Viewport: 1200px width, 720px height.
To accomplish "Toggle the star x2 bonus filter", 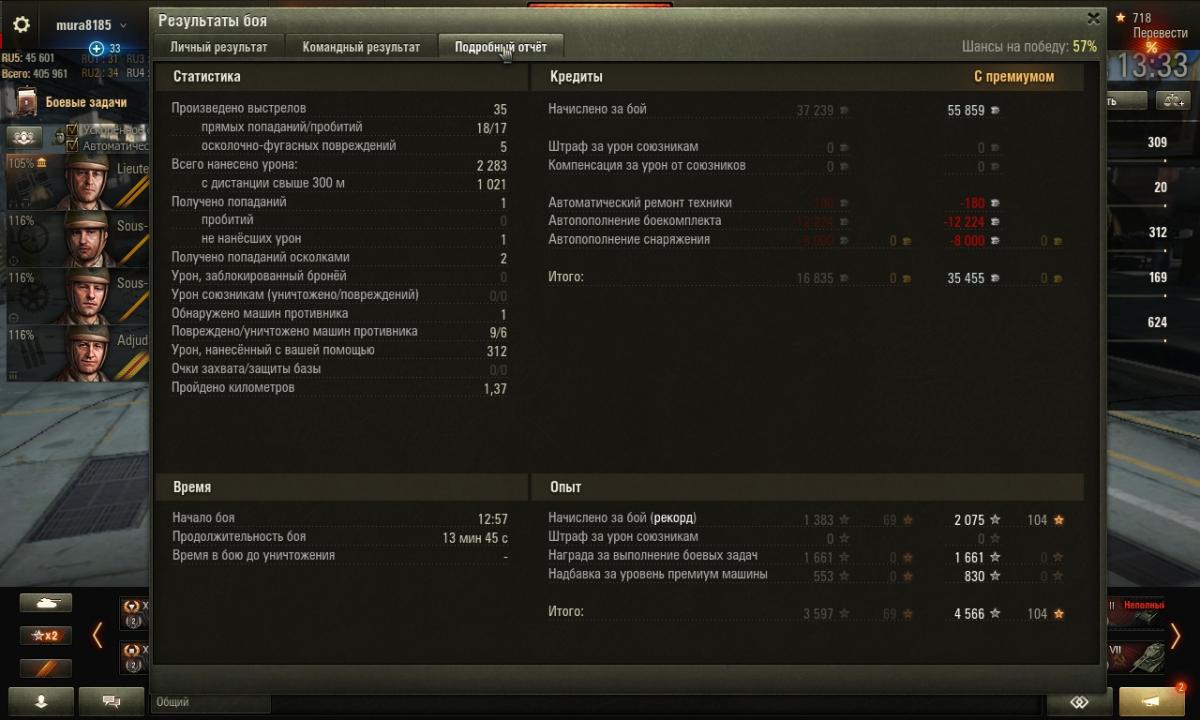I will click(46, 636).
